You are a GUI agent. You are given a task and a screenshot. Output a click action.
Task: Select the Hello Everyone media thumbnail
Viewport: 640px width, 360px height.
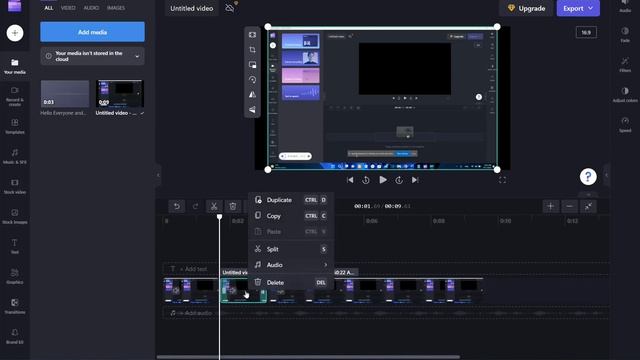(x=64, y=94)
